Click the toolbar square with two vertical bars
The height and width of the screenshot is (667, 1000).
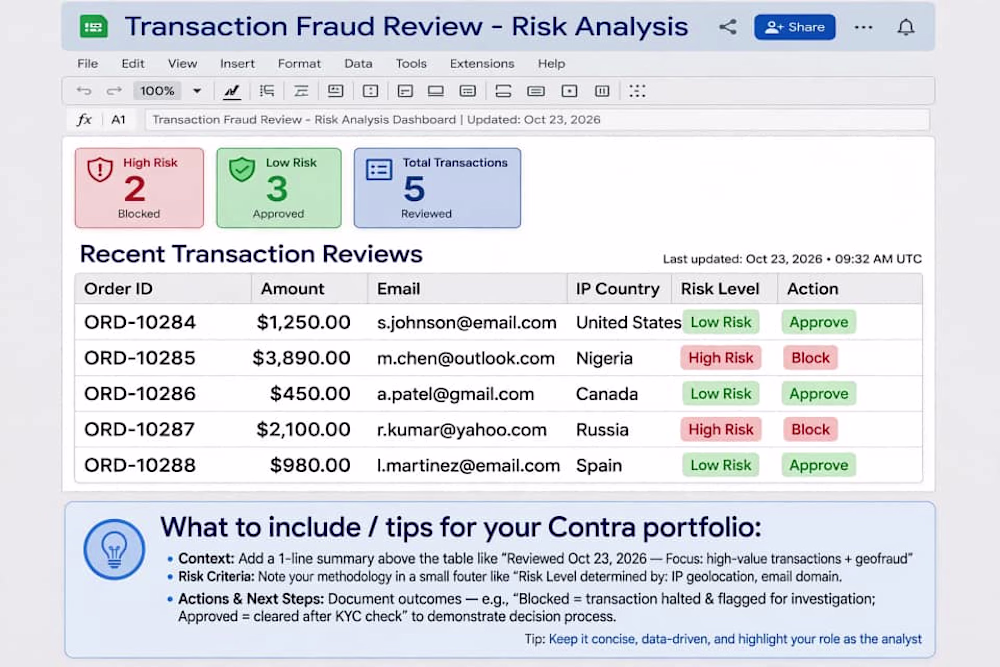(x=602, y=91)
